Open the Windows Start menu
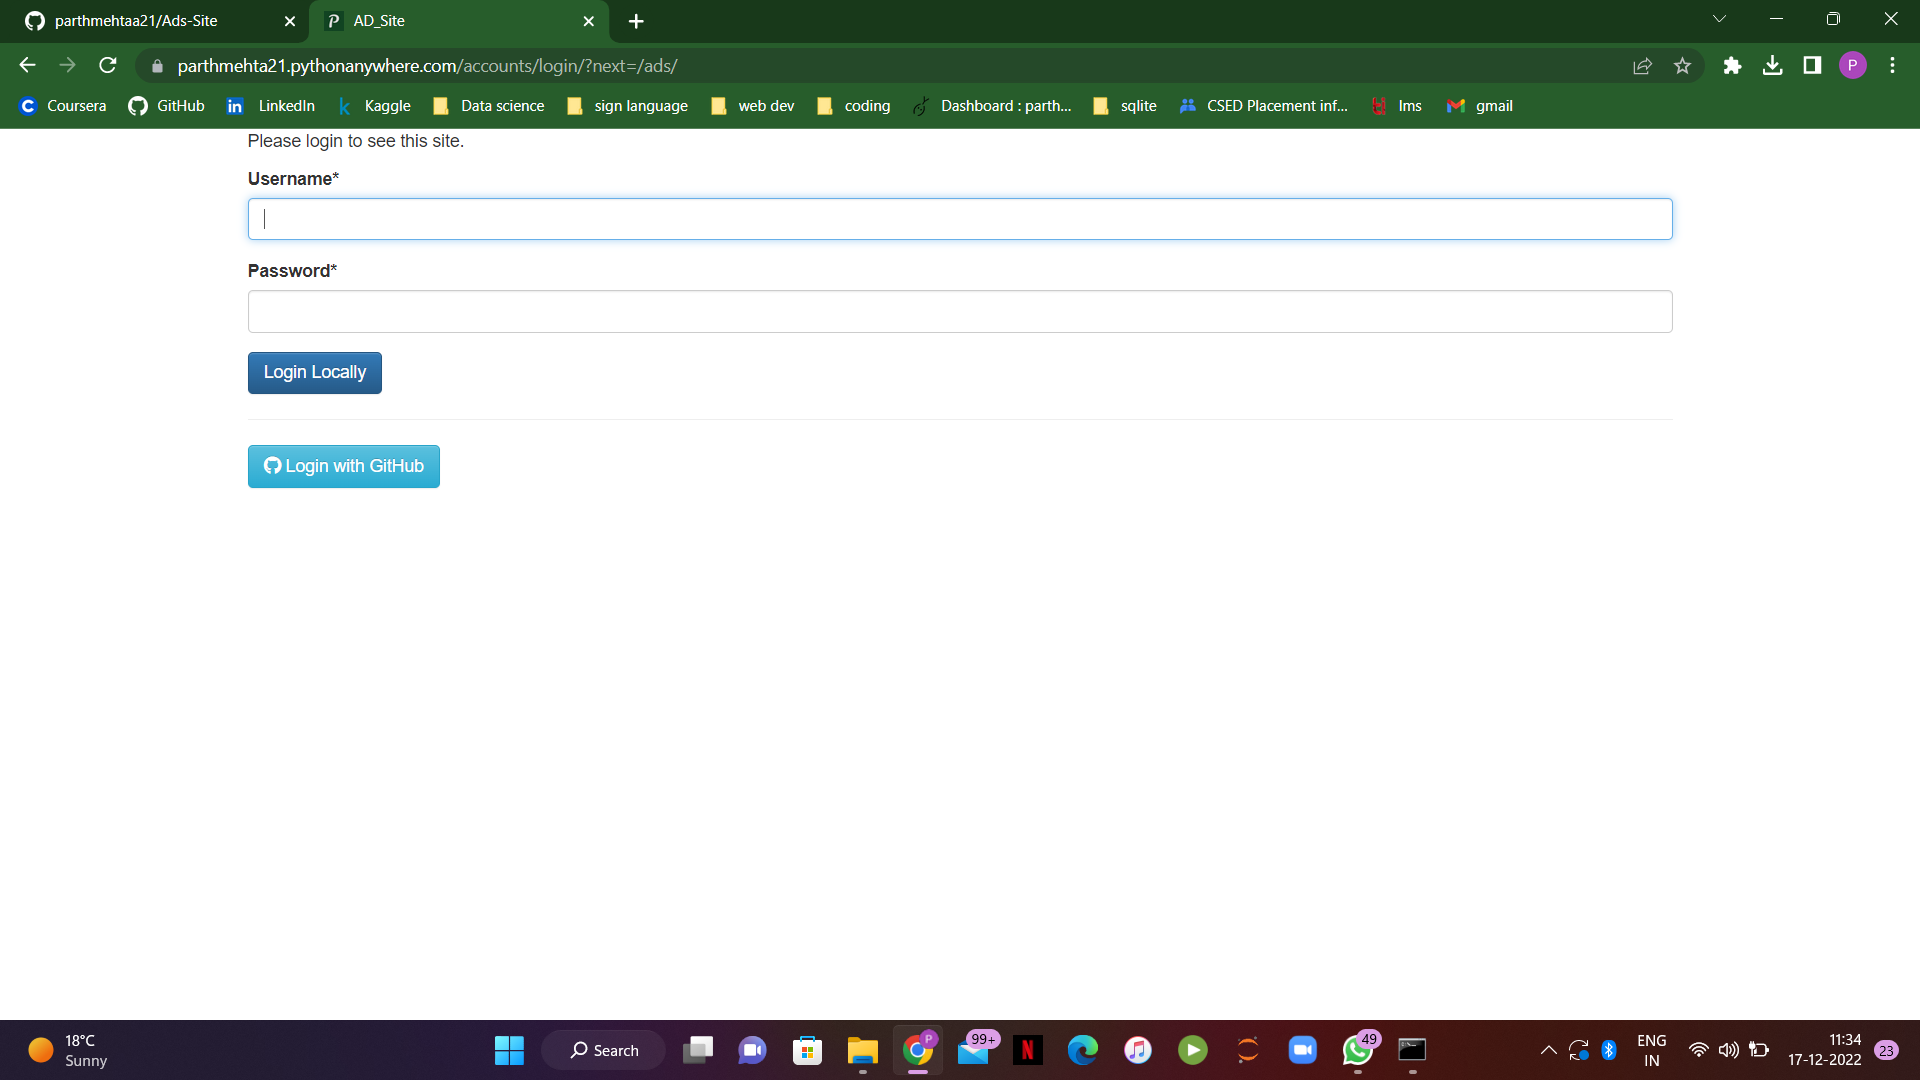The image size is (1920, 1080). tap(509, 1050)
